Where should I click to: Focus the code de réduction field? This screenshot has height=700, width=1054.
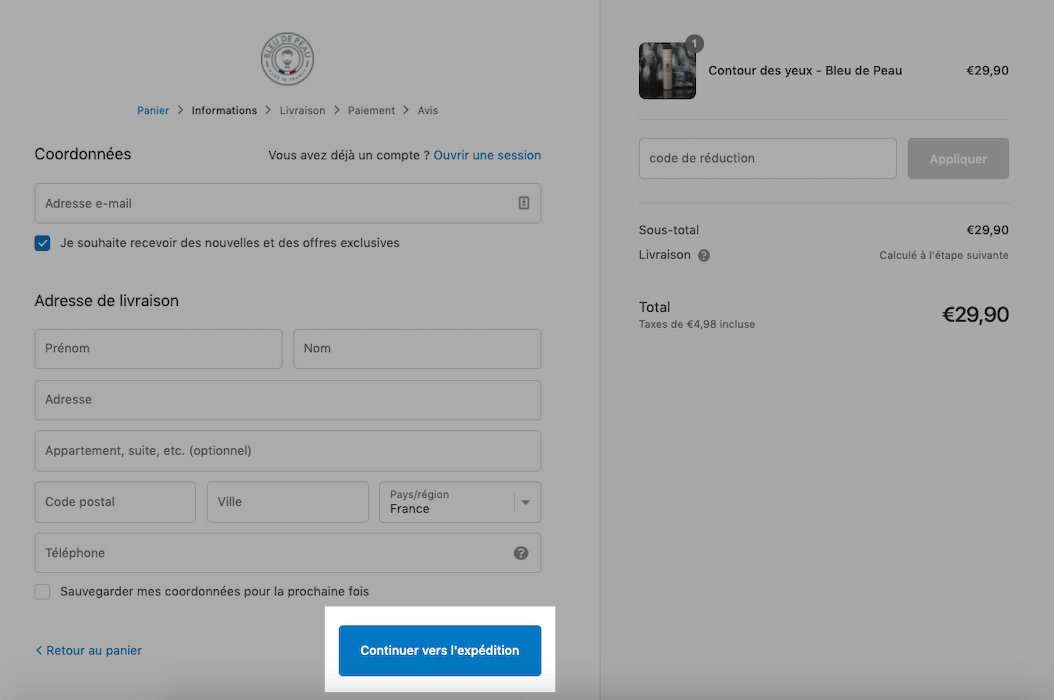tap(768, 159)
